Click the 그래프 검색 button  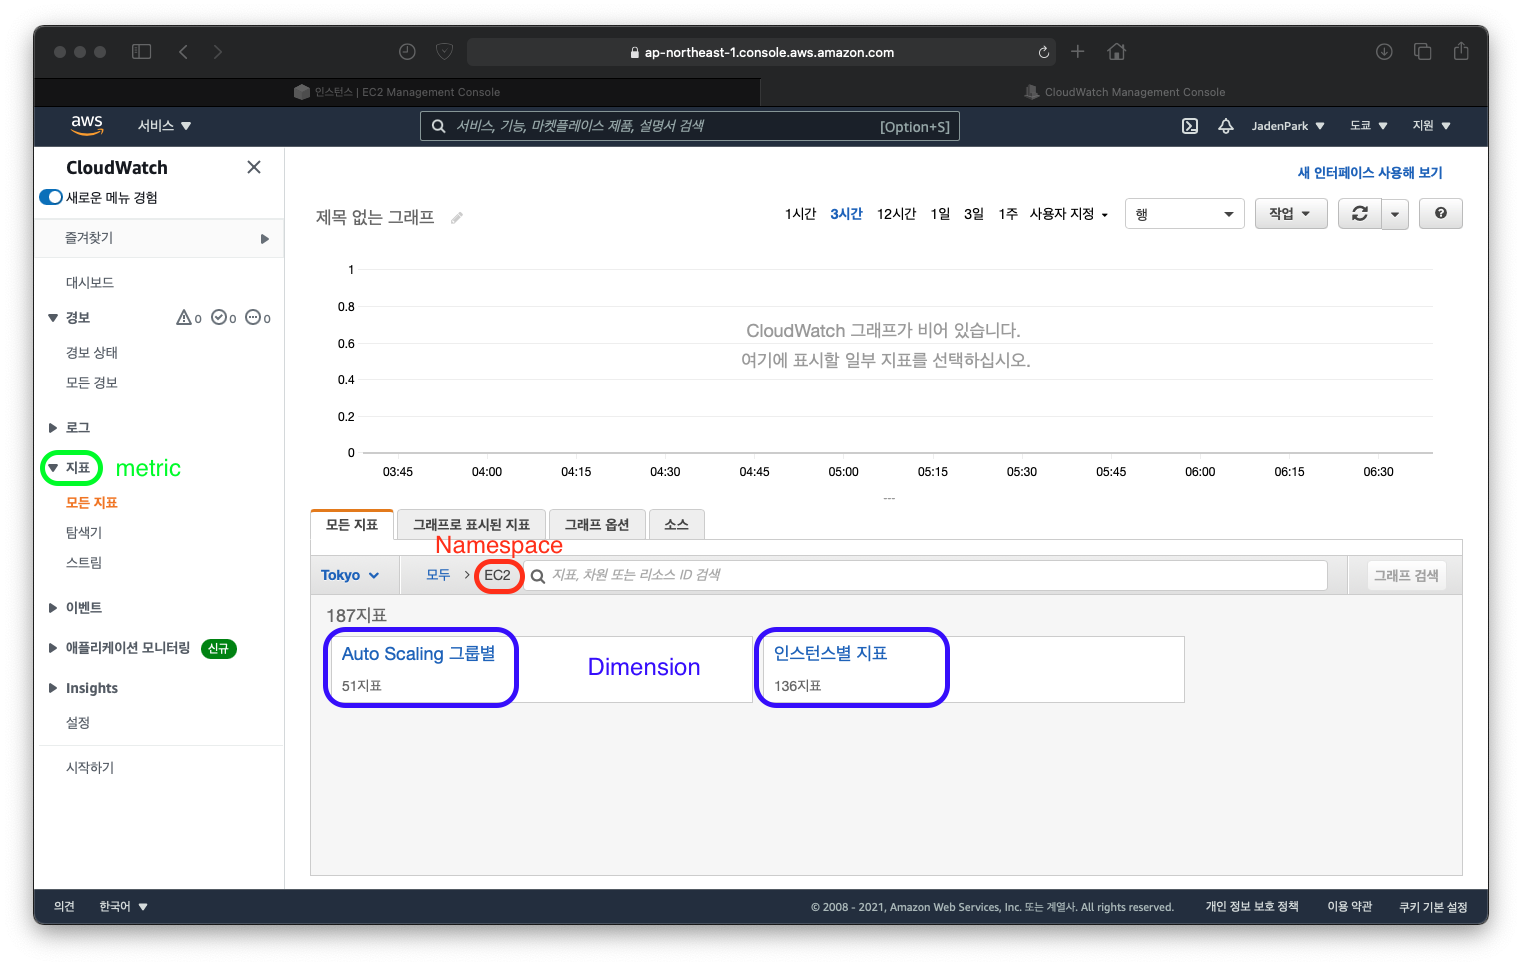click(1406, 575)
